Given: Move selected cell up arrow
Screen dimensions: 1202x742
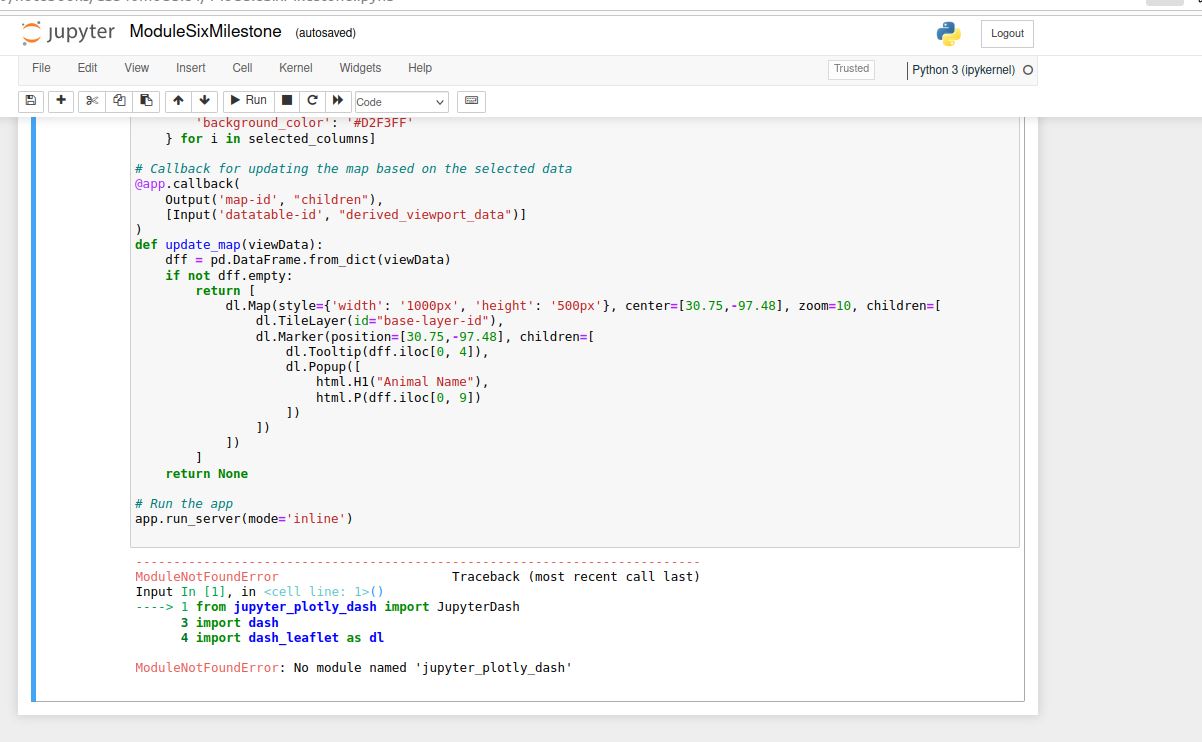Looking at the screenshot, I should click(x=179, y=101).
